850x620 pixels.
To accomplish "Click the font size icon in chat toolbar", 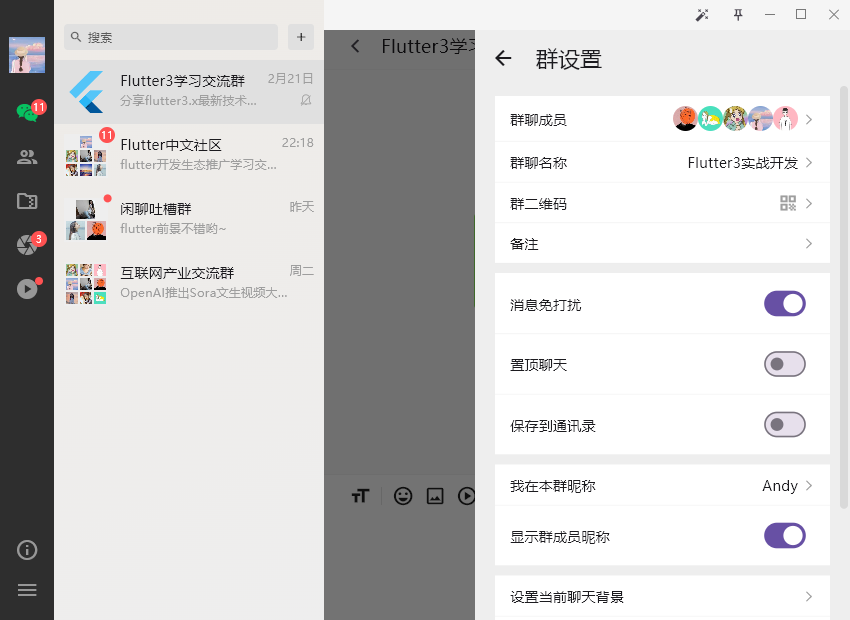I will [360, 496].
